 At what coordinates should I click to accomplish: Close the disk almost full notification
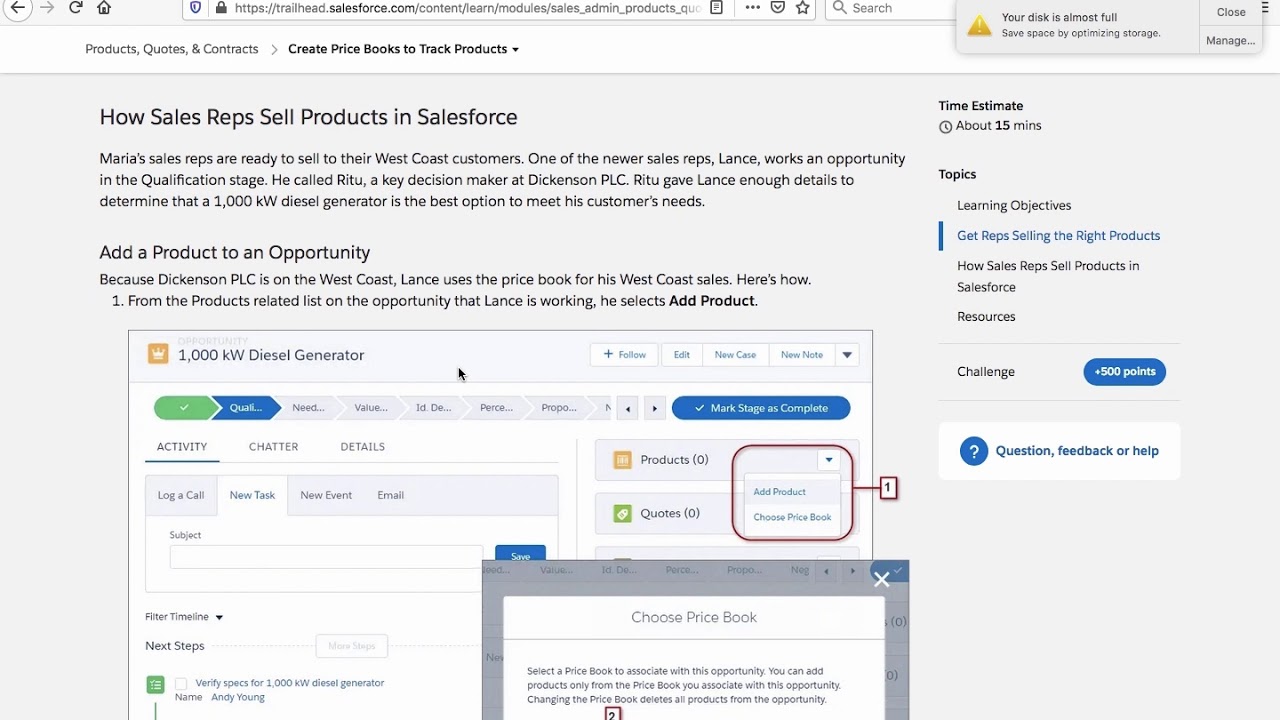click(1231, 12)
